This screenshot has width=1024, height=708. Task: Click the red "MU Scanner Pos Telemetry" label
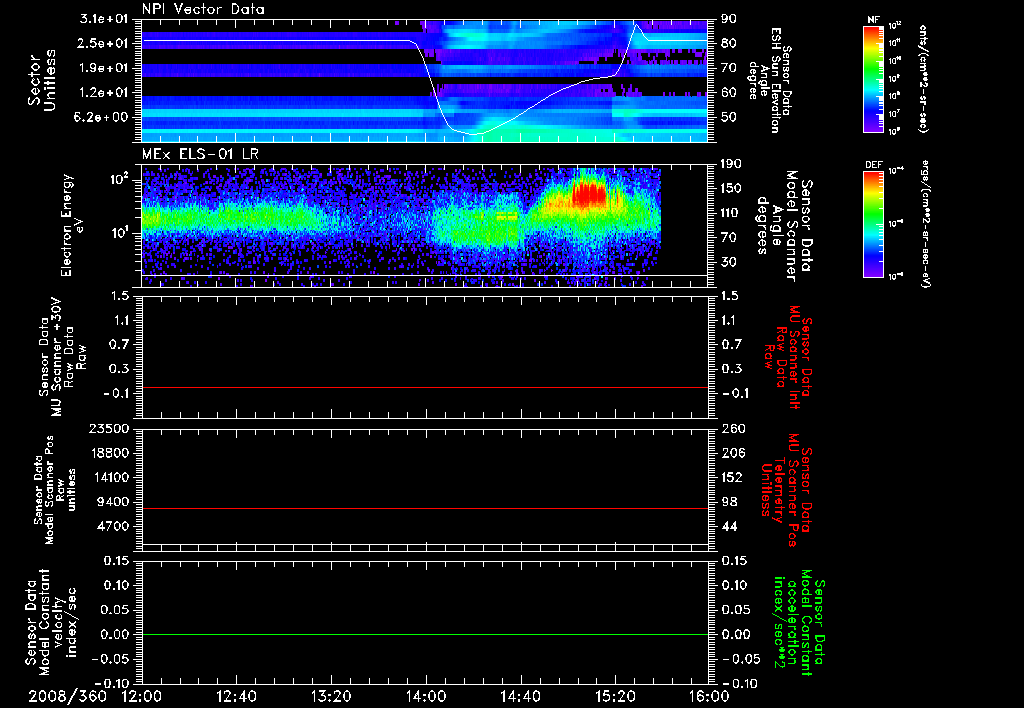click(x=786, y=490)
